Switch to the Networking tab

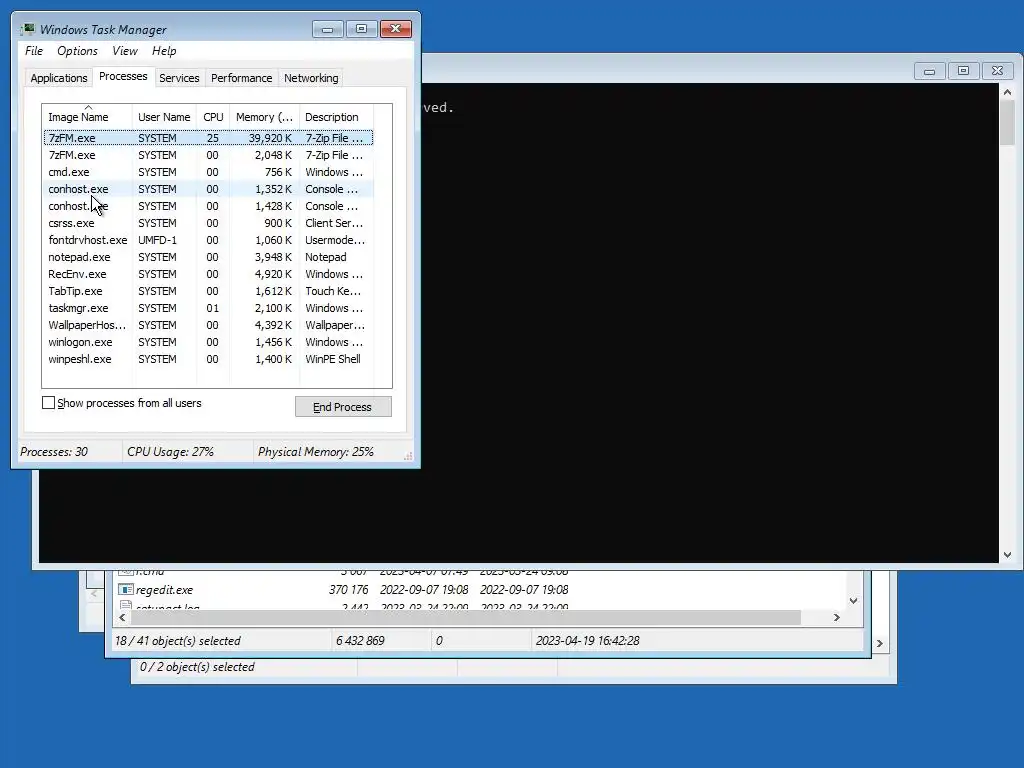coord(311,78)
